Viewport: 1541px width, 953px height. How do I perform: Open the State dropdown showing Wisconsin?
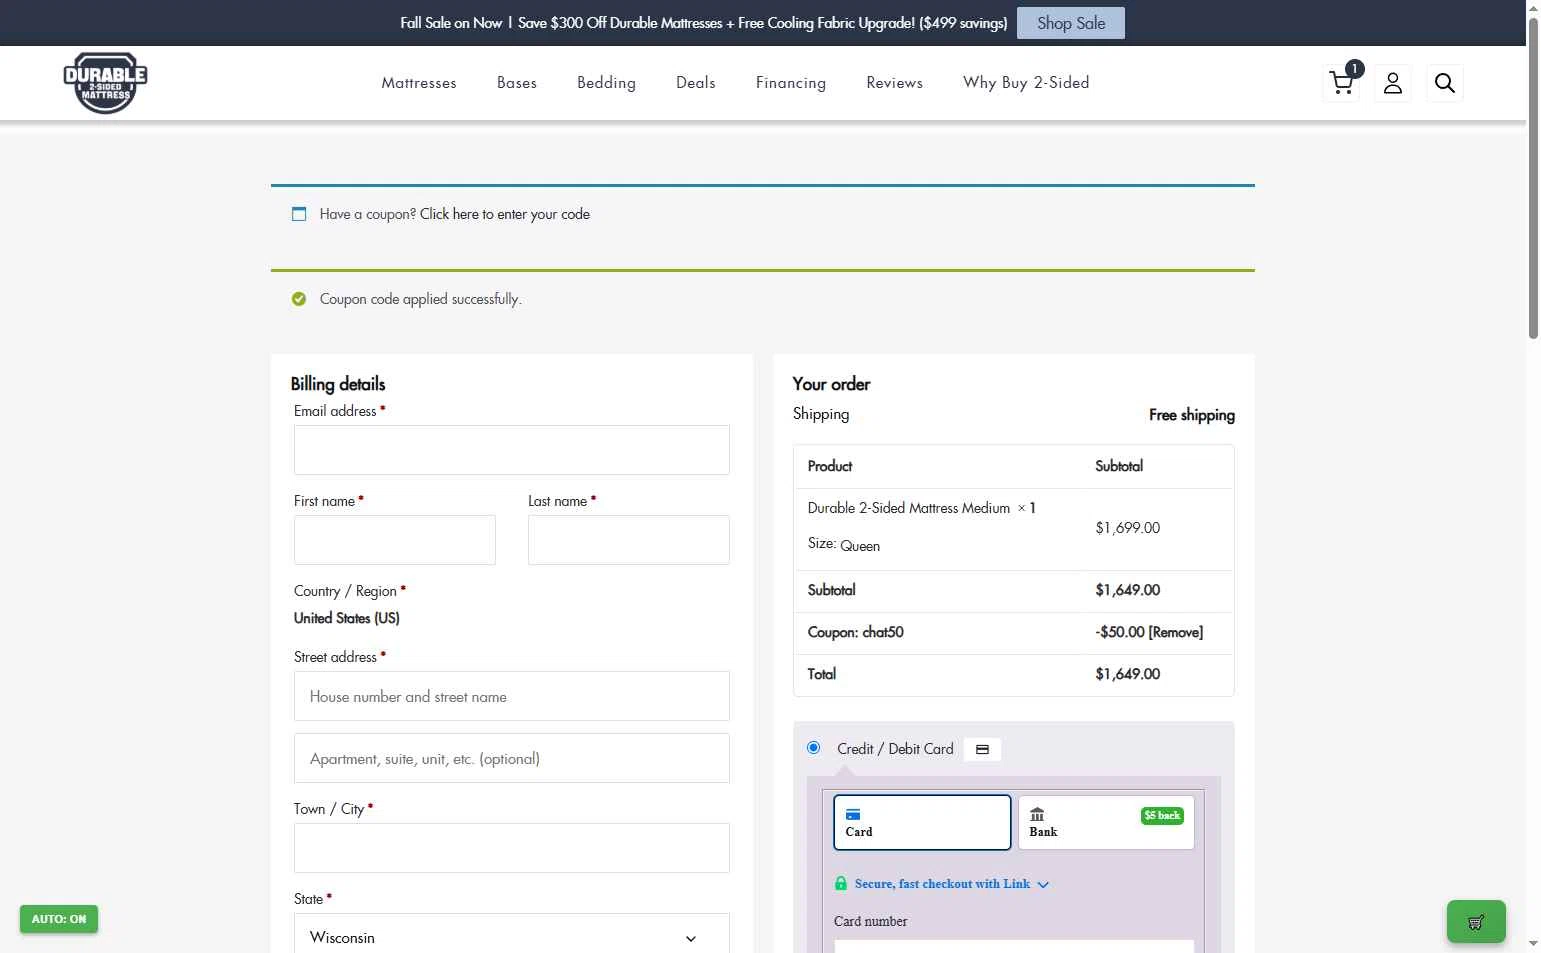pos(512,938)
